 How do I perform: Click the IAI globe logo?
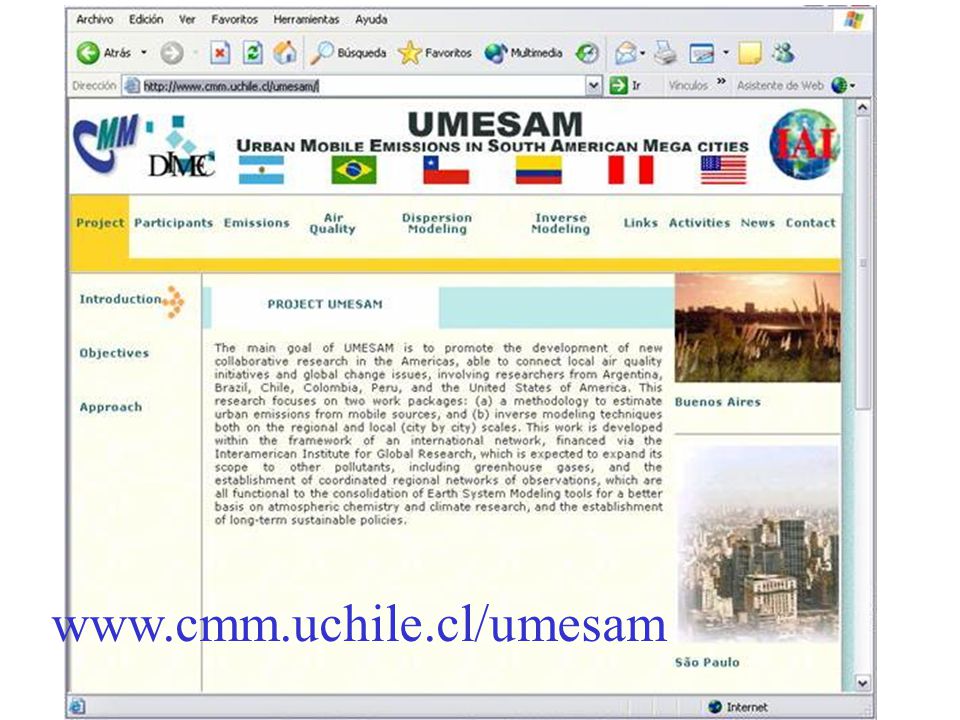point(804,144)
